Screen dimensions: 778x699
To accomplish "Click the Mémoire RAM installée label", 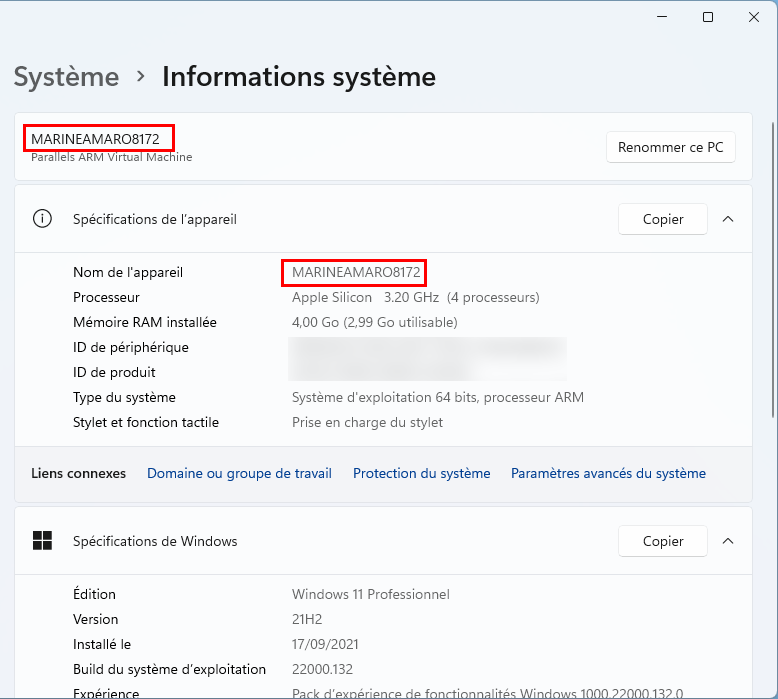I will coord(145,322).
